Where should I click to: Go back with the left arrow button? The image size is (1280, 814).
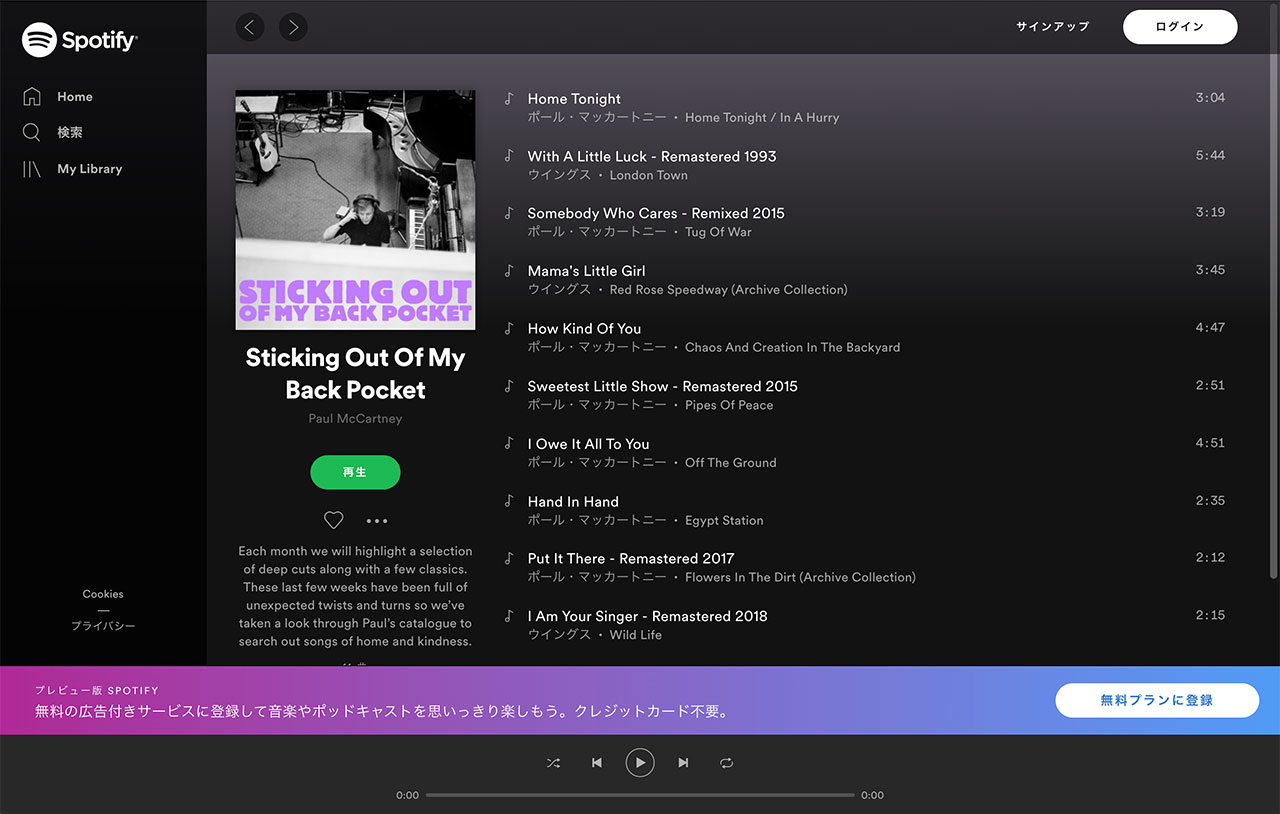click(250, 27)
